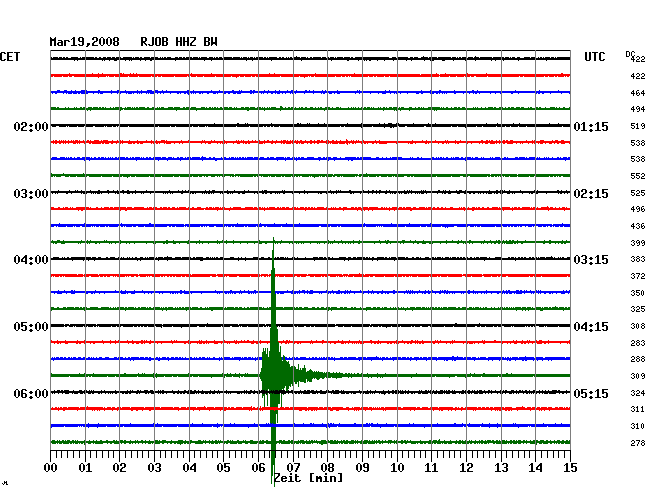Image resolution: width=650 pixels, height=494 pixels.
Task: Select minute tick label 01
Action: click(x=85, y=468)
